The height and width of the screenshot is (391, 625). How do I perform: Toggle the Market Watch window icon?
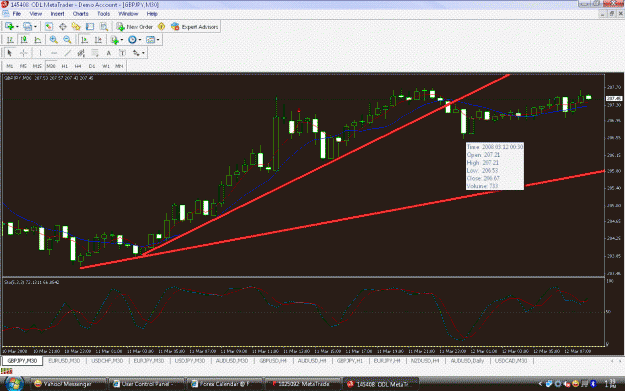pyautogui.click(x=49, y=27)
